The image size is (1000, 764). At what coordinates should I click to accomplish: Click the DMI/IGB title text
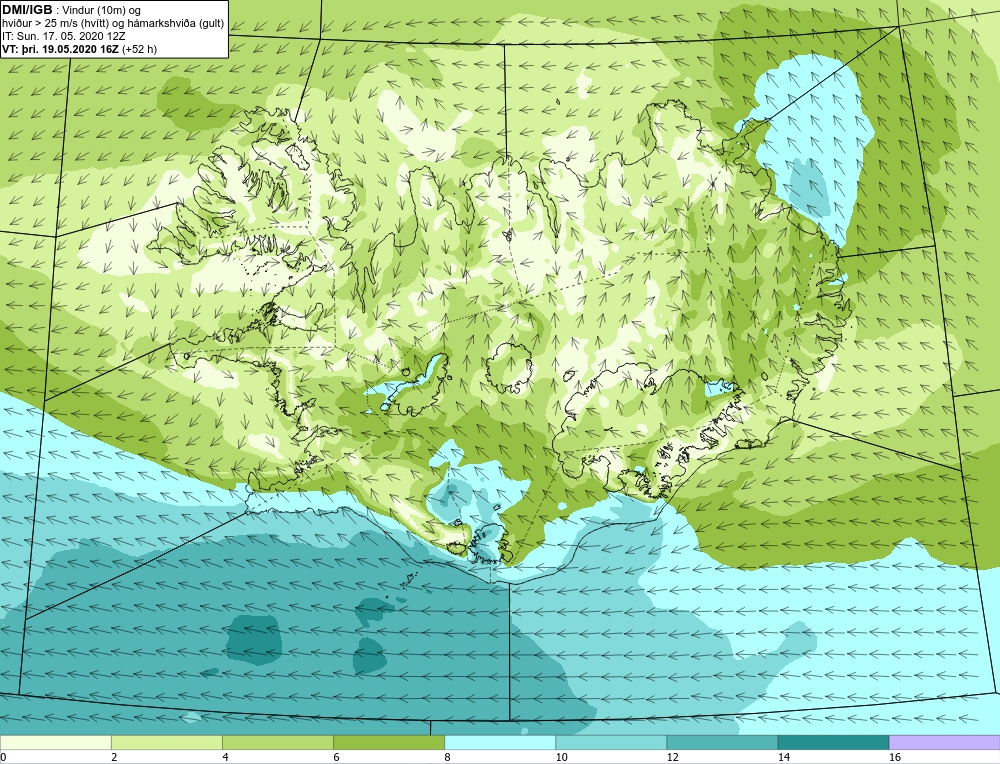point(27,10)
